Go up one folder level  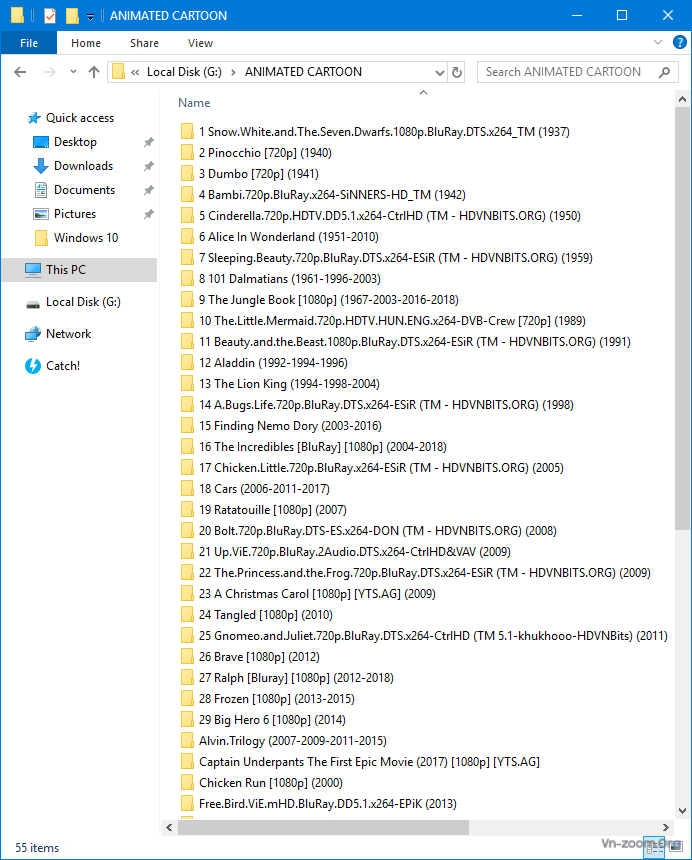click(x=94, y=72)
